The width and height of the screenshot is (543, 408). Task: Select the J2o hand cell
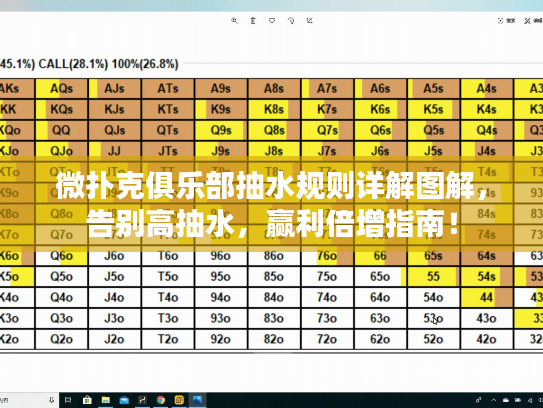[x=115, y=339]
